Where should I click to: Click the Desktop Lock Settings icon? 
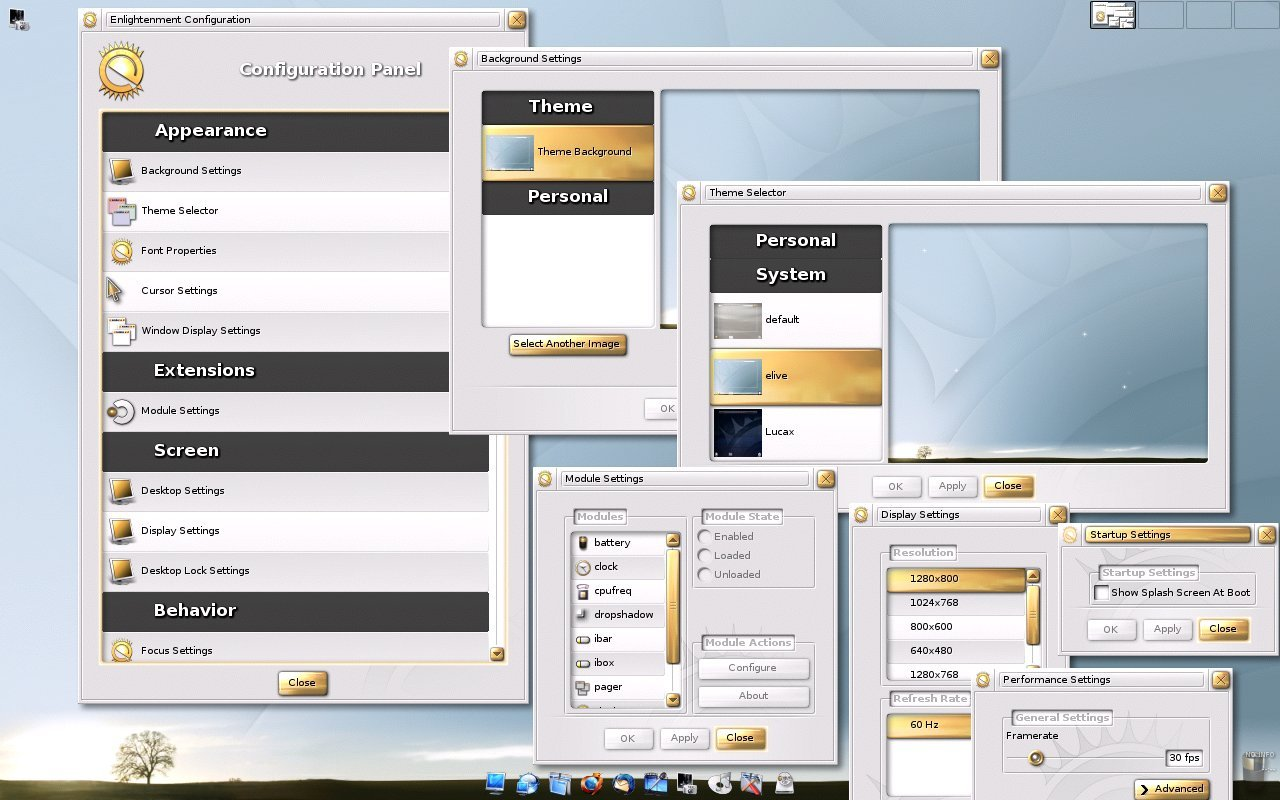click(122, 571)
